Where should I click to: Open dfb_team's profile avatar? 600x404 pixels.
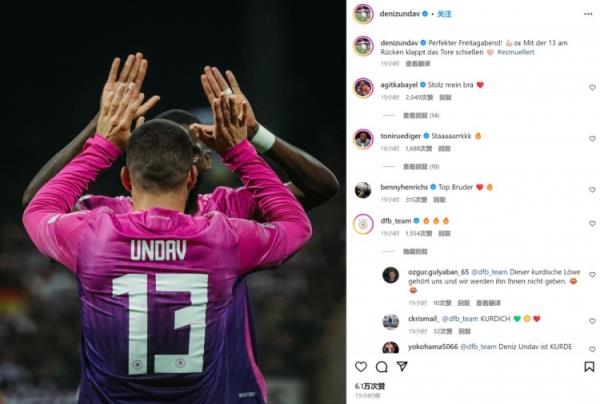(363, 224)
